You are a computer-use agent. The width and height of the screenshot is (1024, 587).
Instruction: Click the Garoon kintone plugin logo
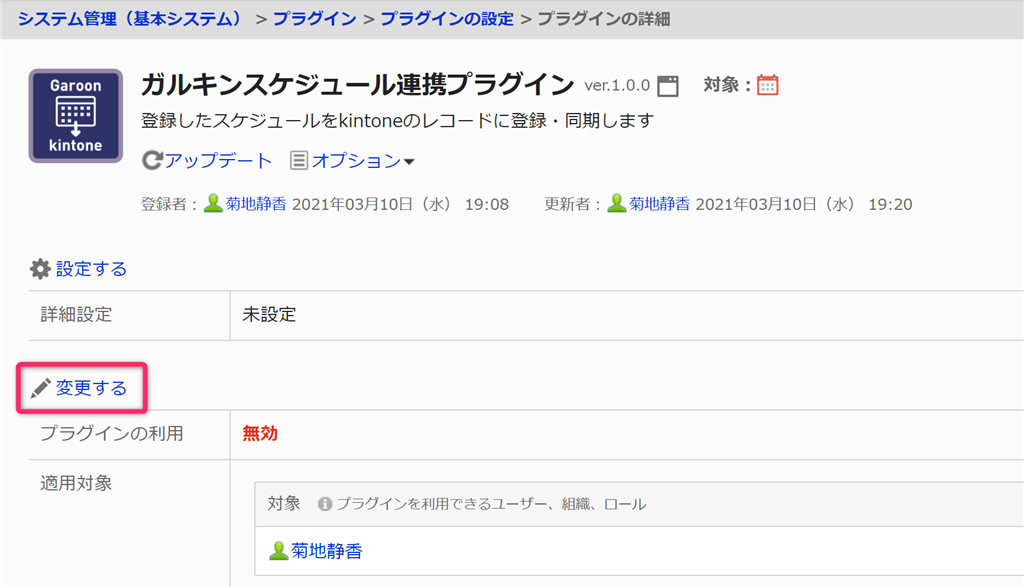(x=76, y=116)
